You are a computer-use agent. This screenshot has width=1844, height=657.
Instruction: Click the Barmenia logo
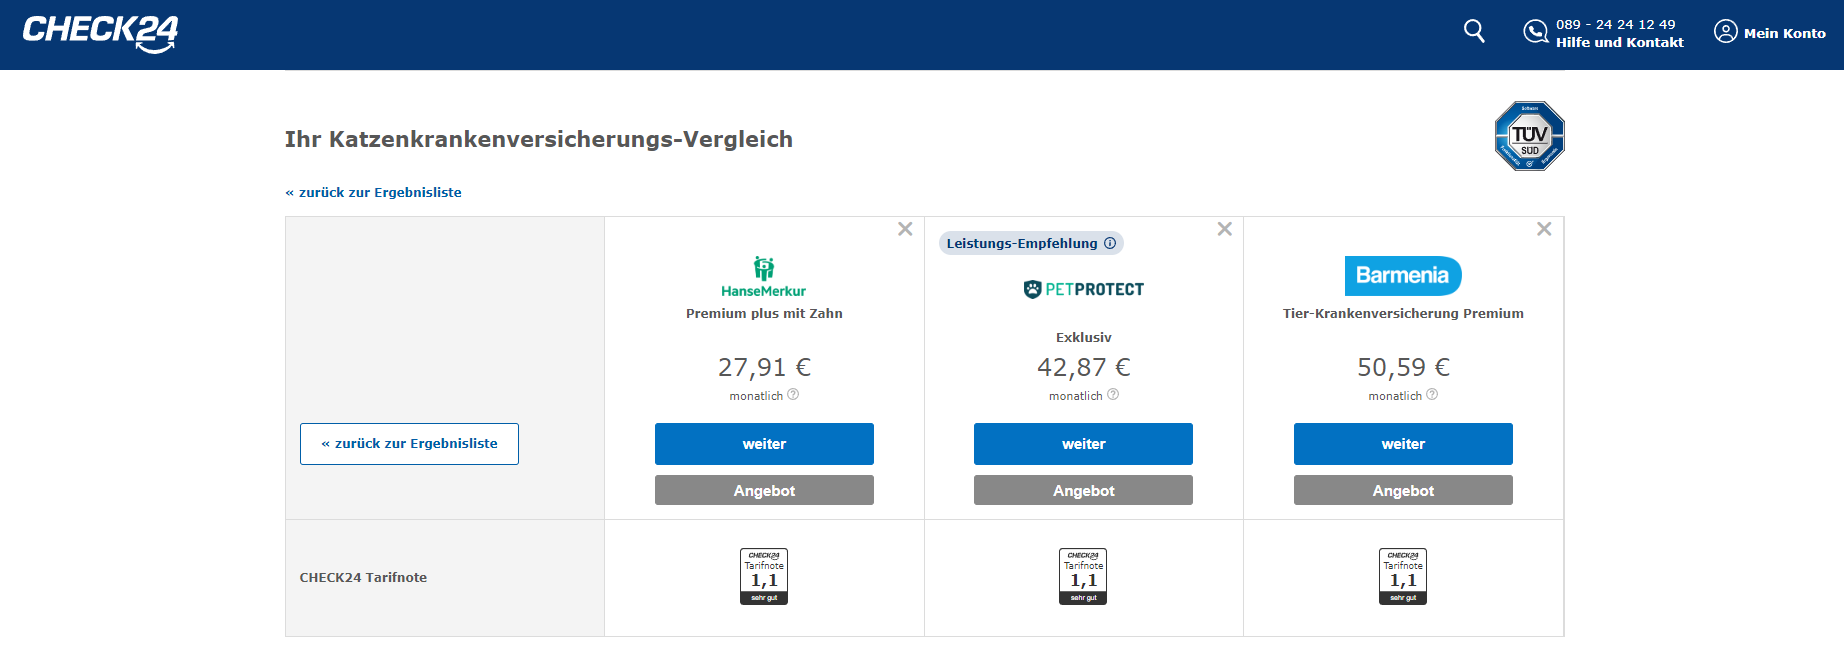pos(1403,275)
